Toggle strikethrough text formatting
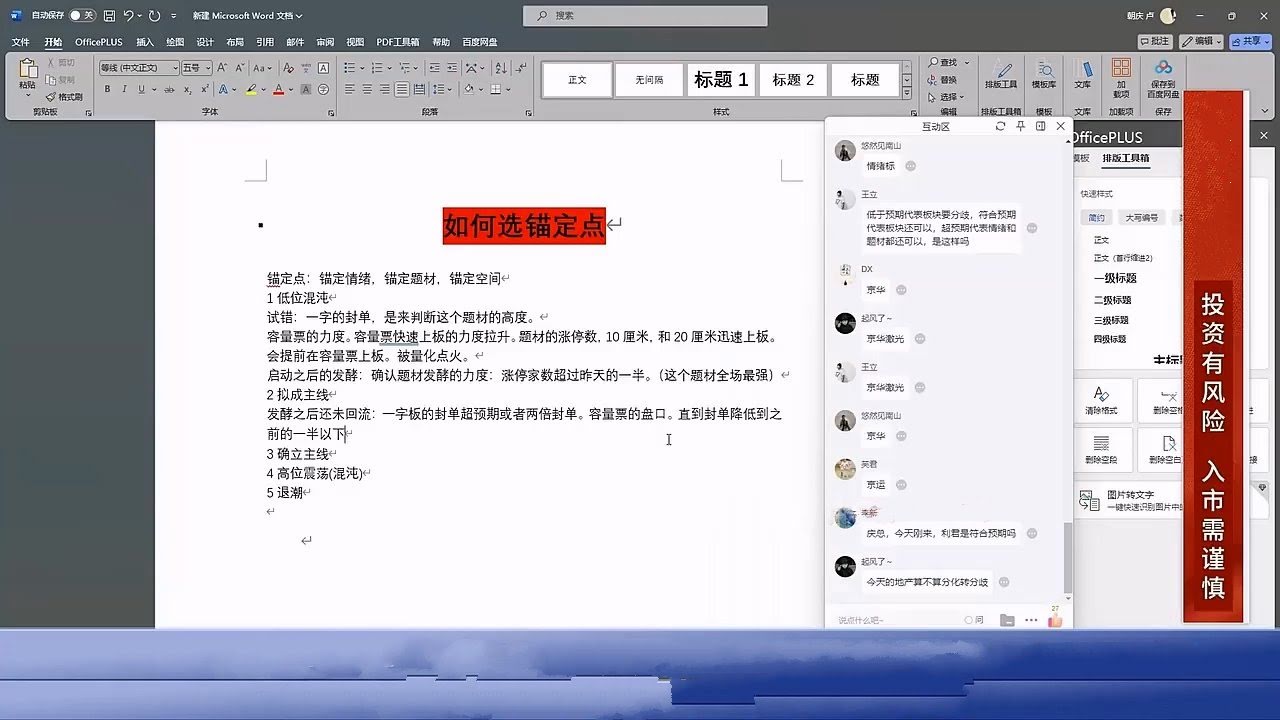The width and height of the screenshot is (1280, 720). tap(171, 89)
